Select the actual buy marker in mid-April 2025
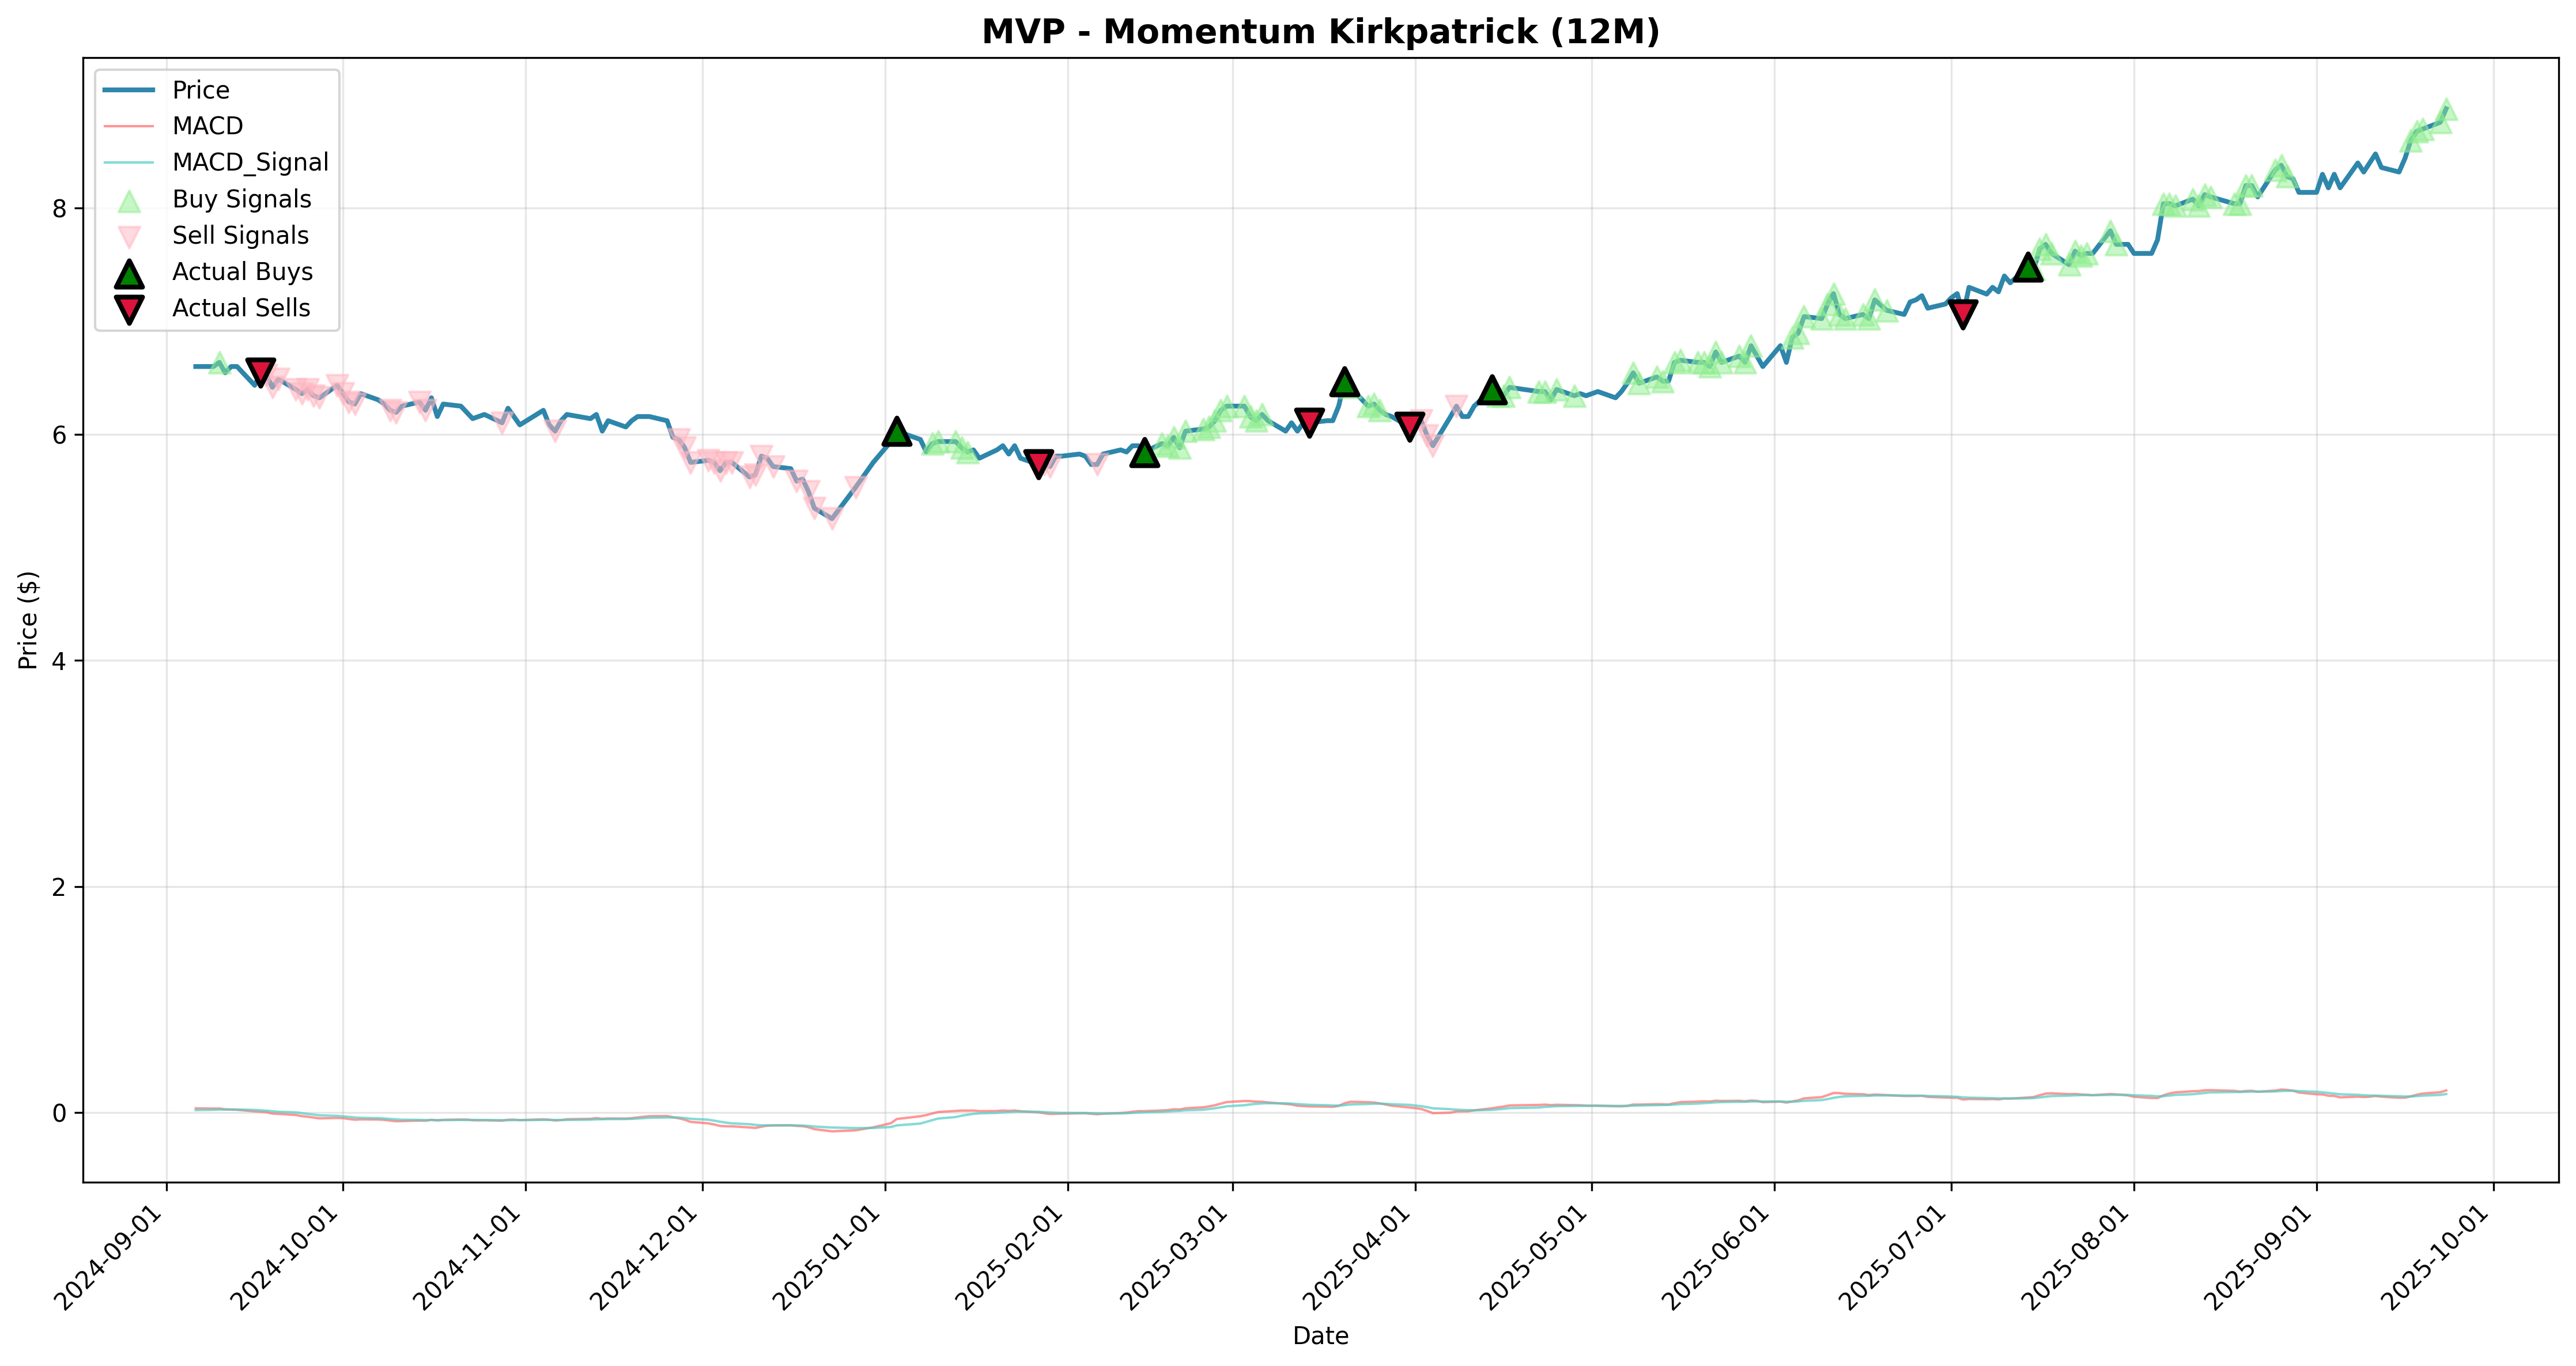Image resolution: width=2576 pixels, height=1366 pixels. [1493, 389]
